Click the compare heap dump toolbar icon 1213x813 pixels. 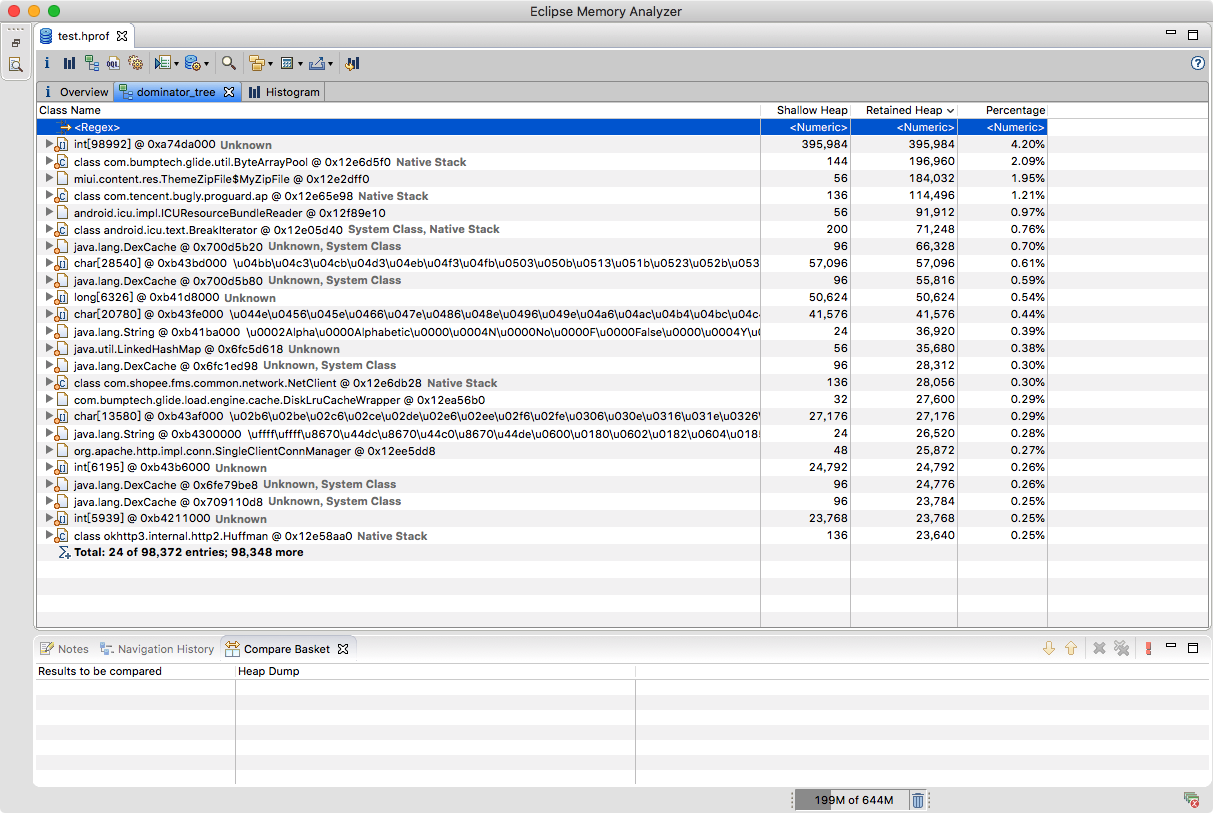(352, 63)
